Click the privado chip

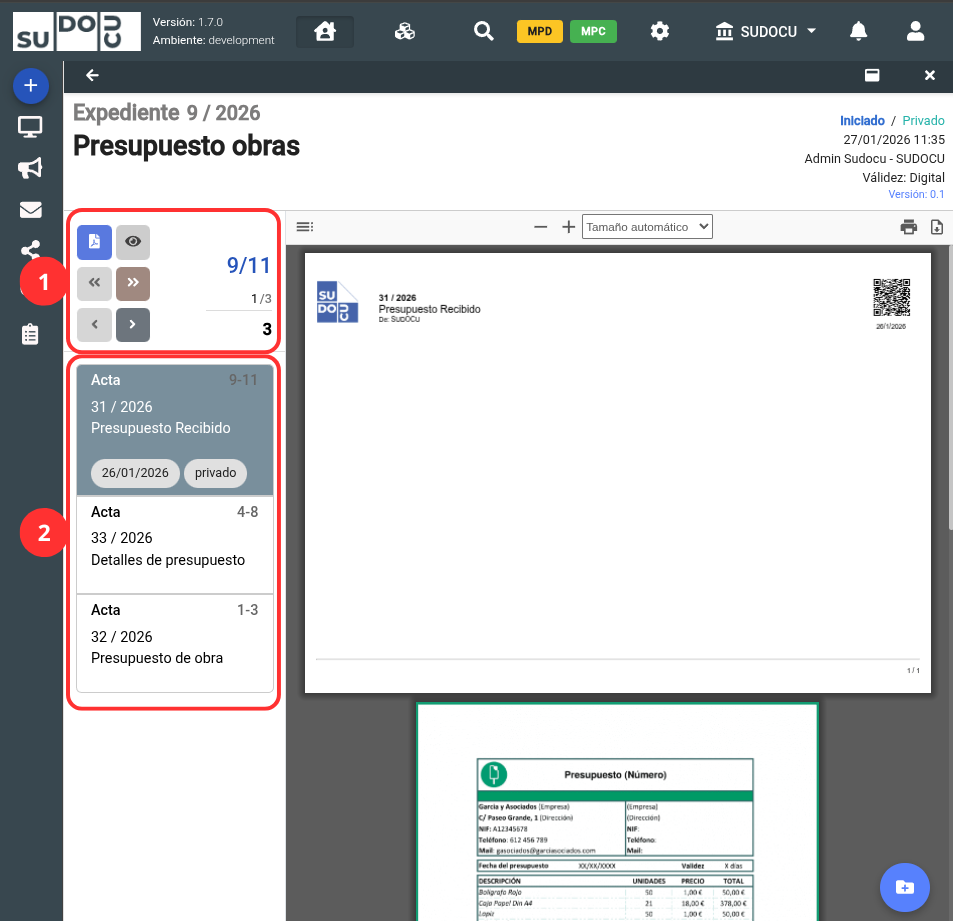(215, 473)
